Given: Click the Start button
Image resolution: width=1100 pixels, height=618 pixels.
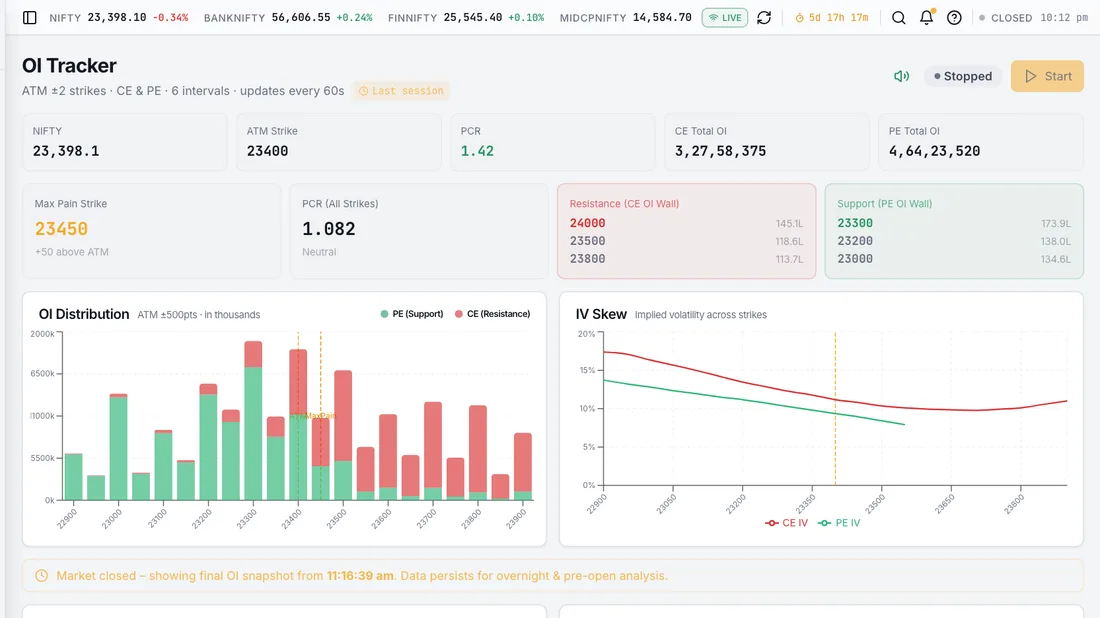Looking at the screenshot, I should point(1047,76).
